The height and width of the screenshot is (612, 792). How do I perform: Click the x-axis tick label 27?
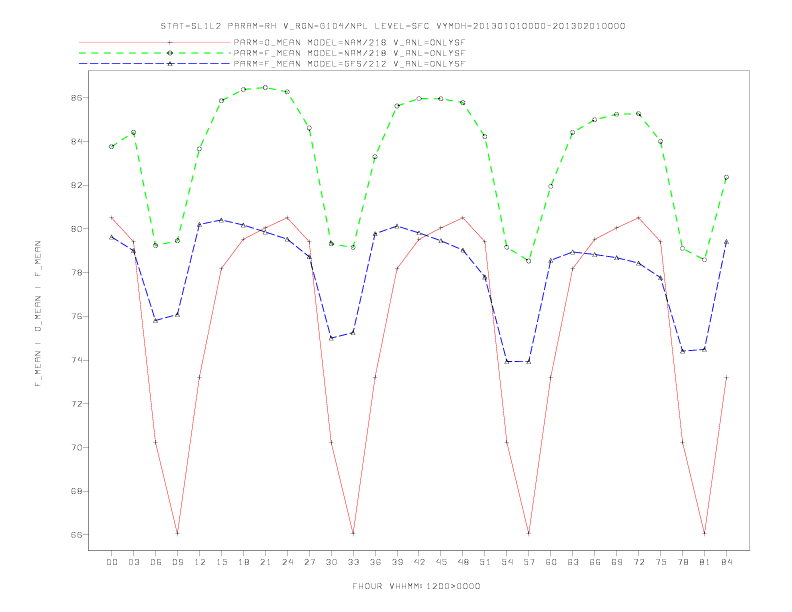[x=309, y=562]
